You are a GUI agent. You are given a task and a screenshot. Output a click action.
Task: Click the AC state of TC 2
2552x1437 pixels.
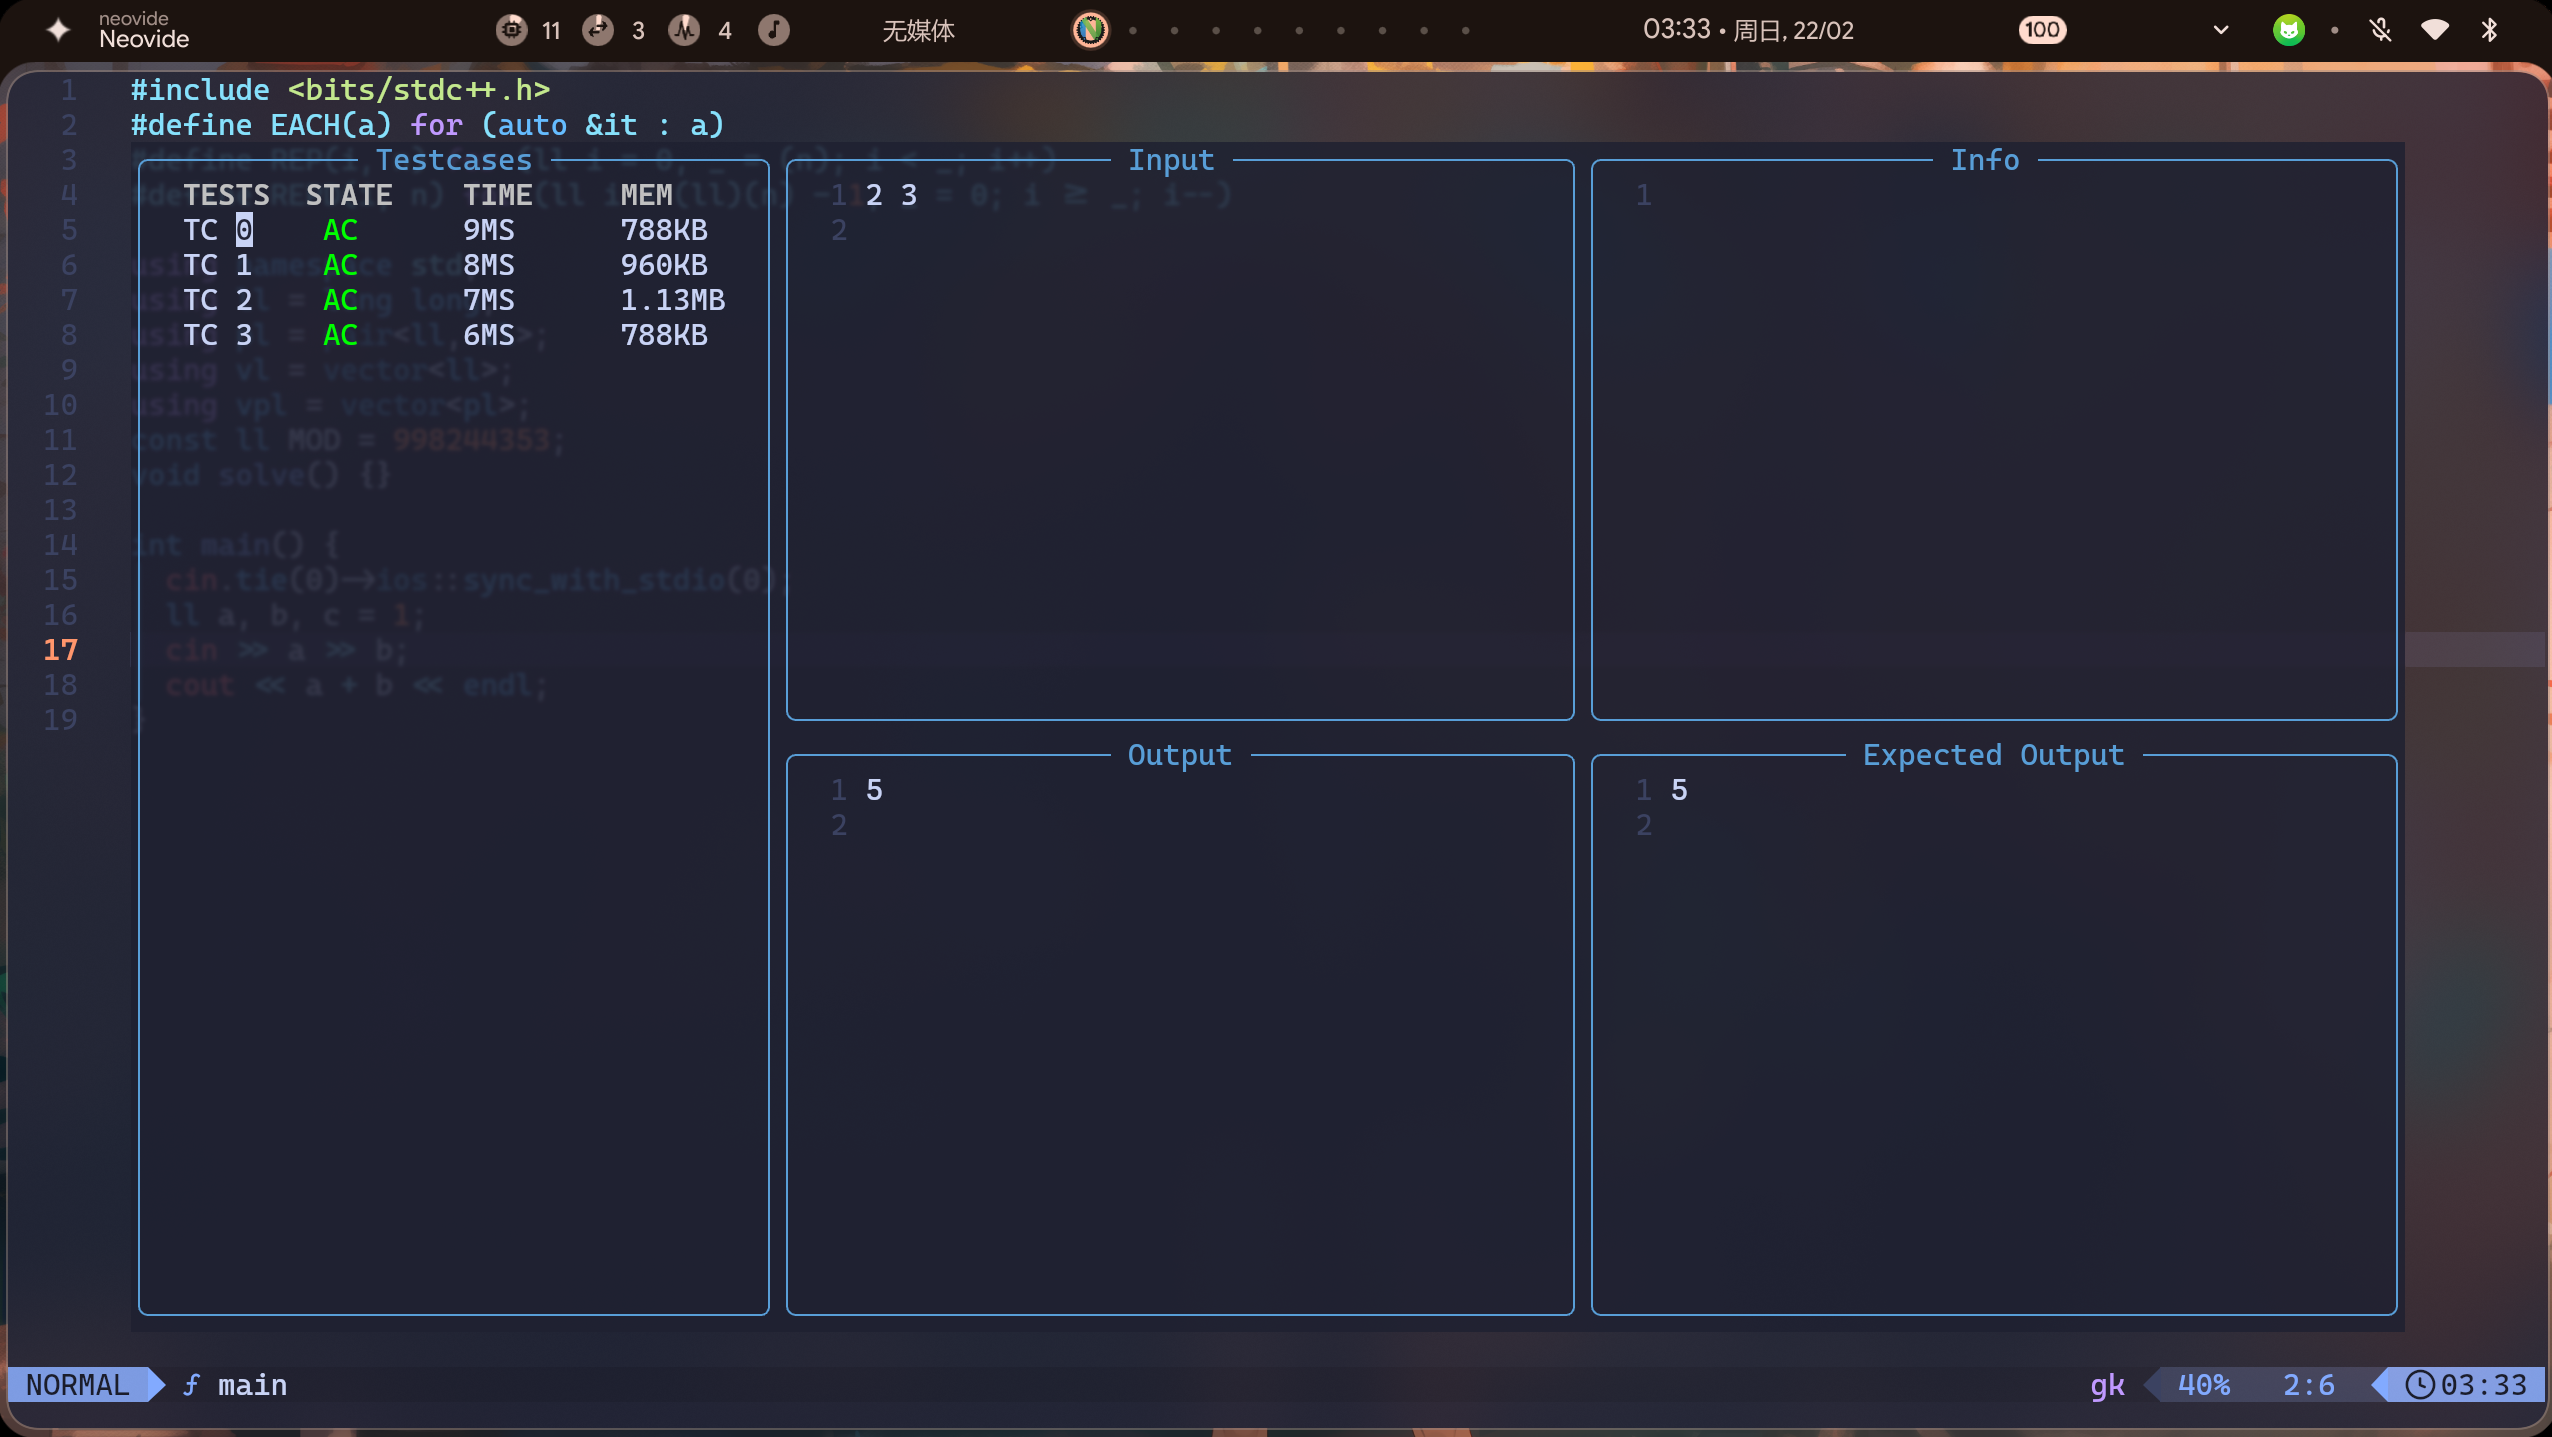coord(340,300)
